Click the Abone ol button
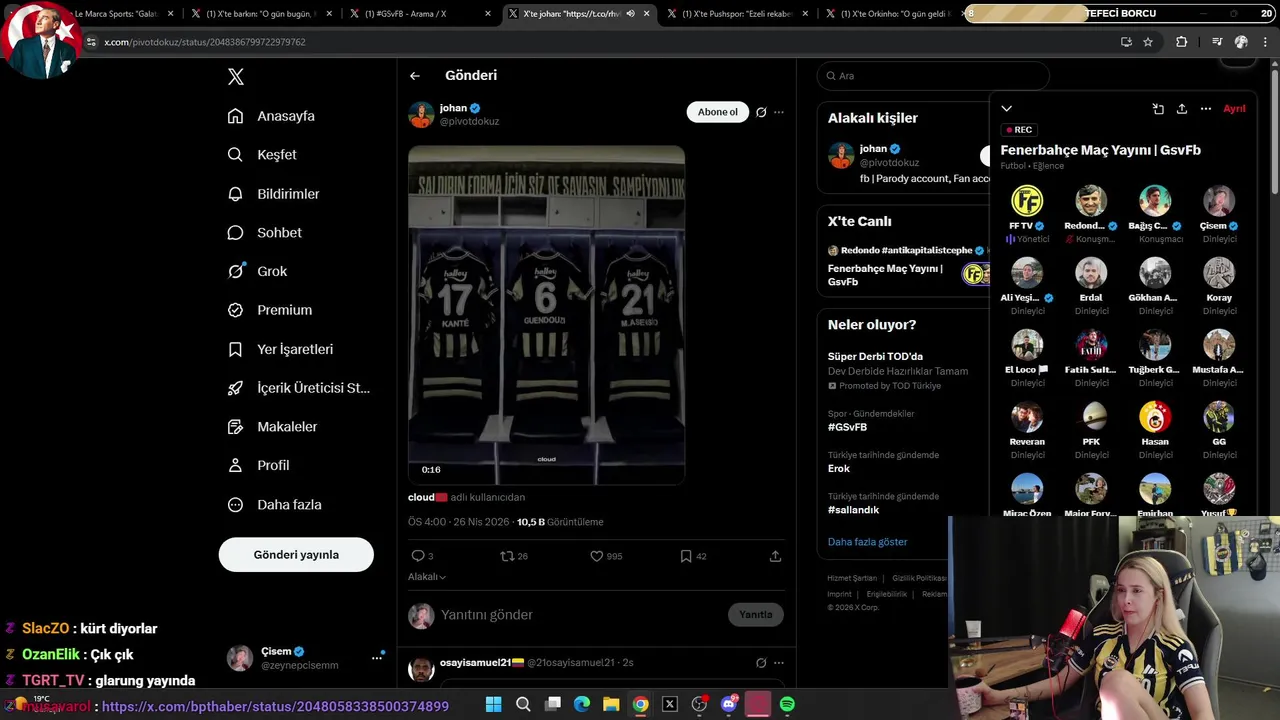Image resolution: width=1280 pixels, height=720 pixels. [x=717, y=112]
